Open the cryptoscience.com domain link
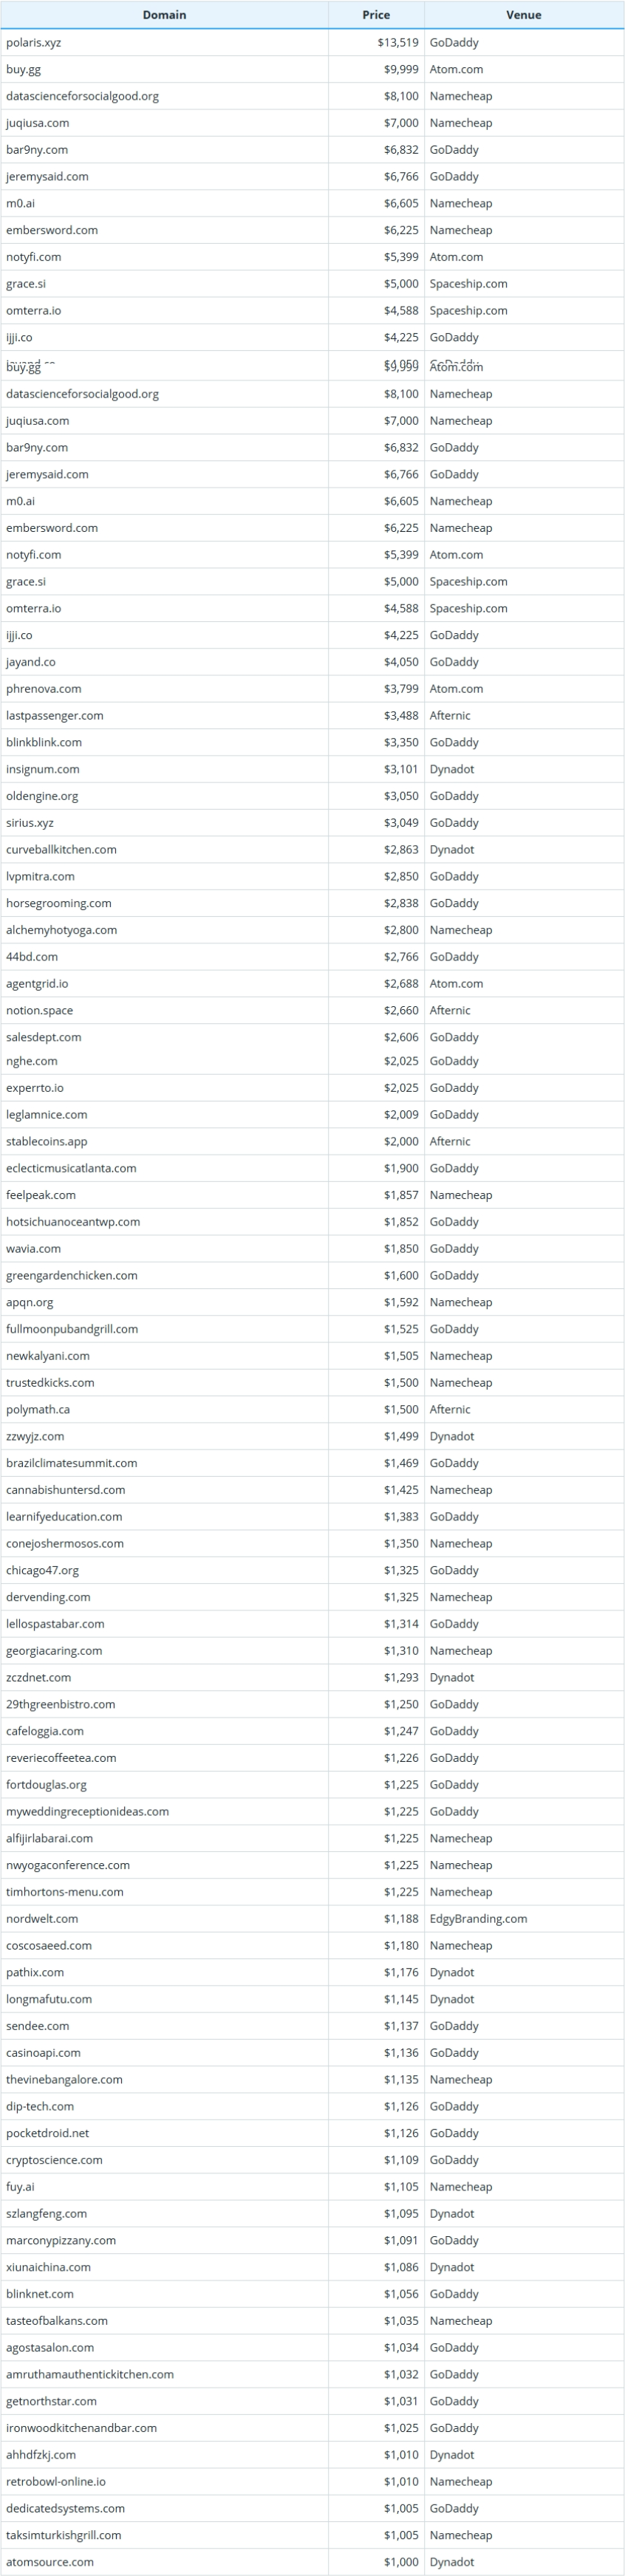 coord(54,2160)
